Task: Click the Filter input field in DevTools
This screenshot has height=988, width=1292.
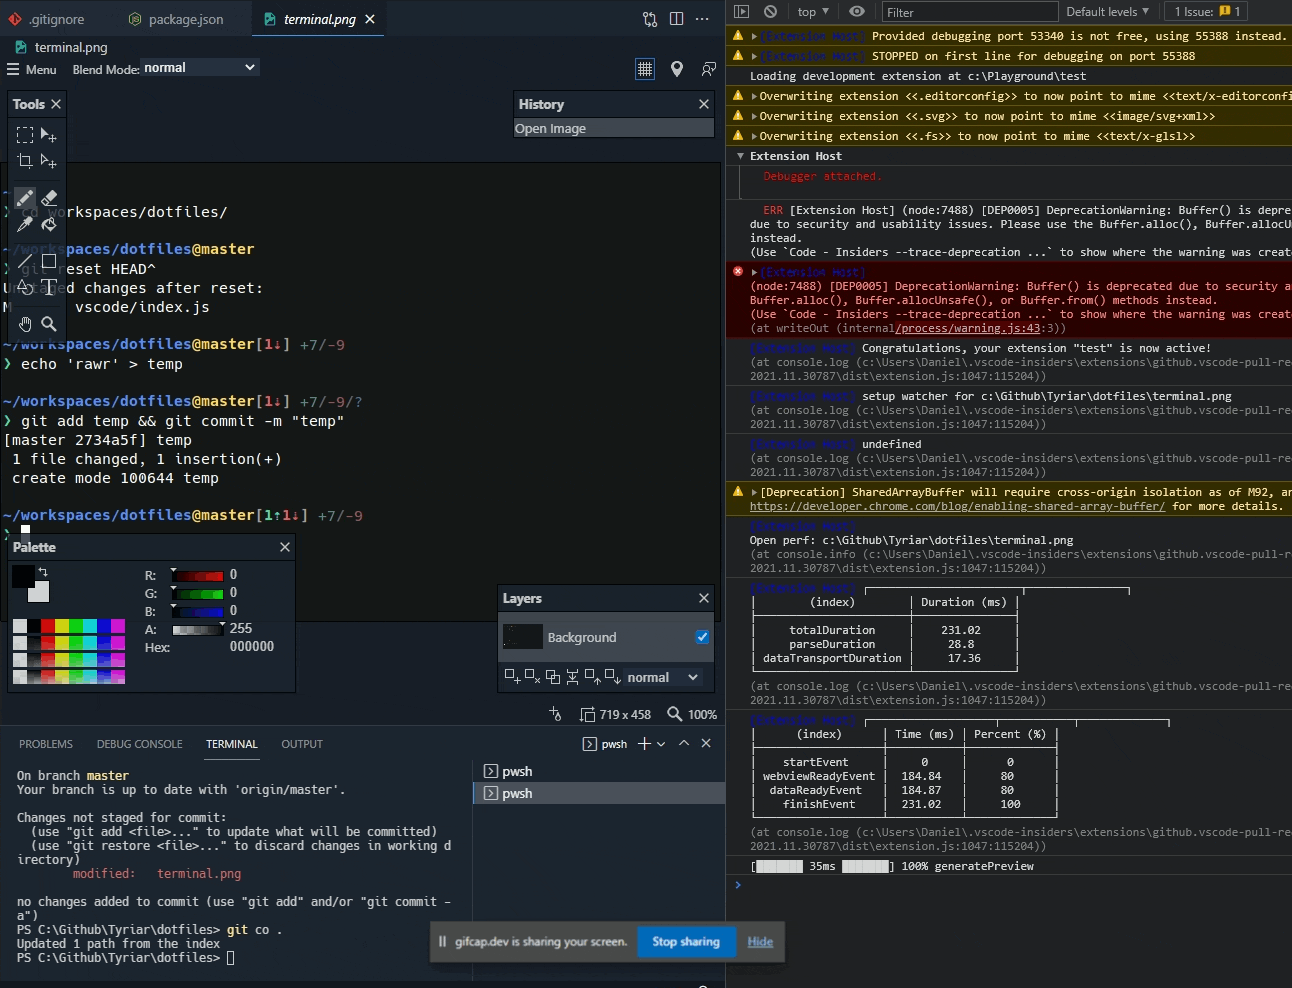Action: point(968,11)
